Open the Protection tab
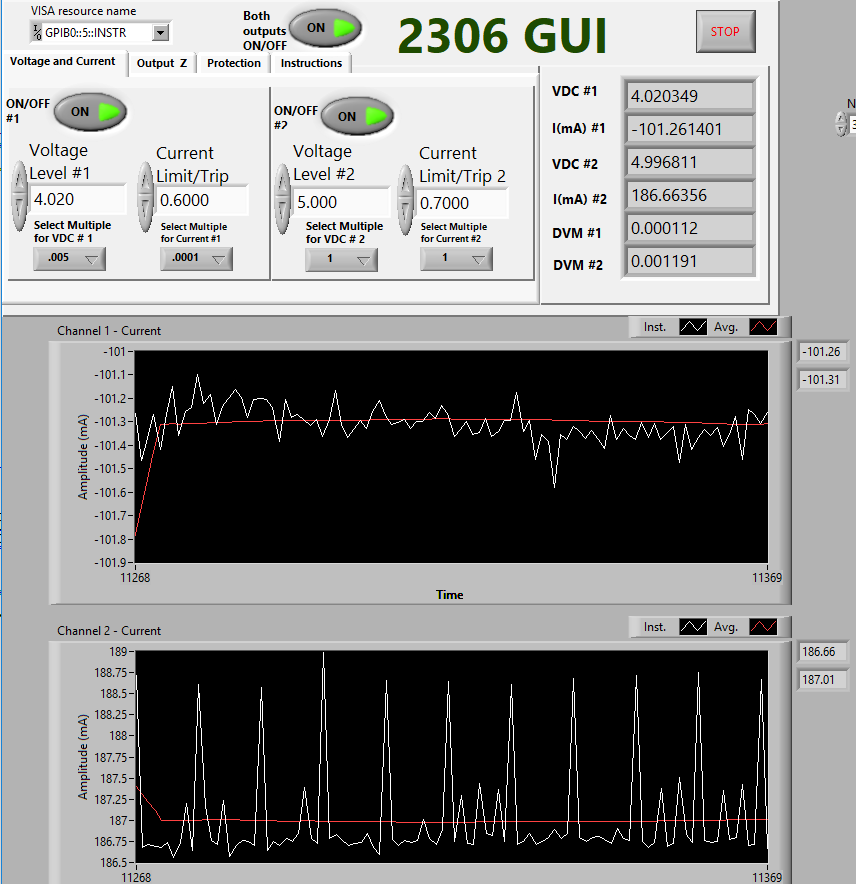The width and height of the screenshot is (856, 884). tap(233, 63)
